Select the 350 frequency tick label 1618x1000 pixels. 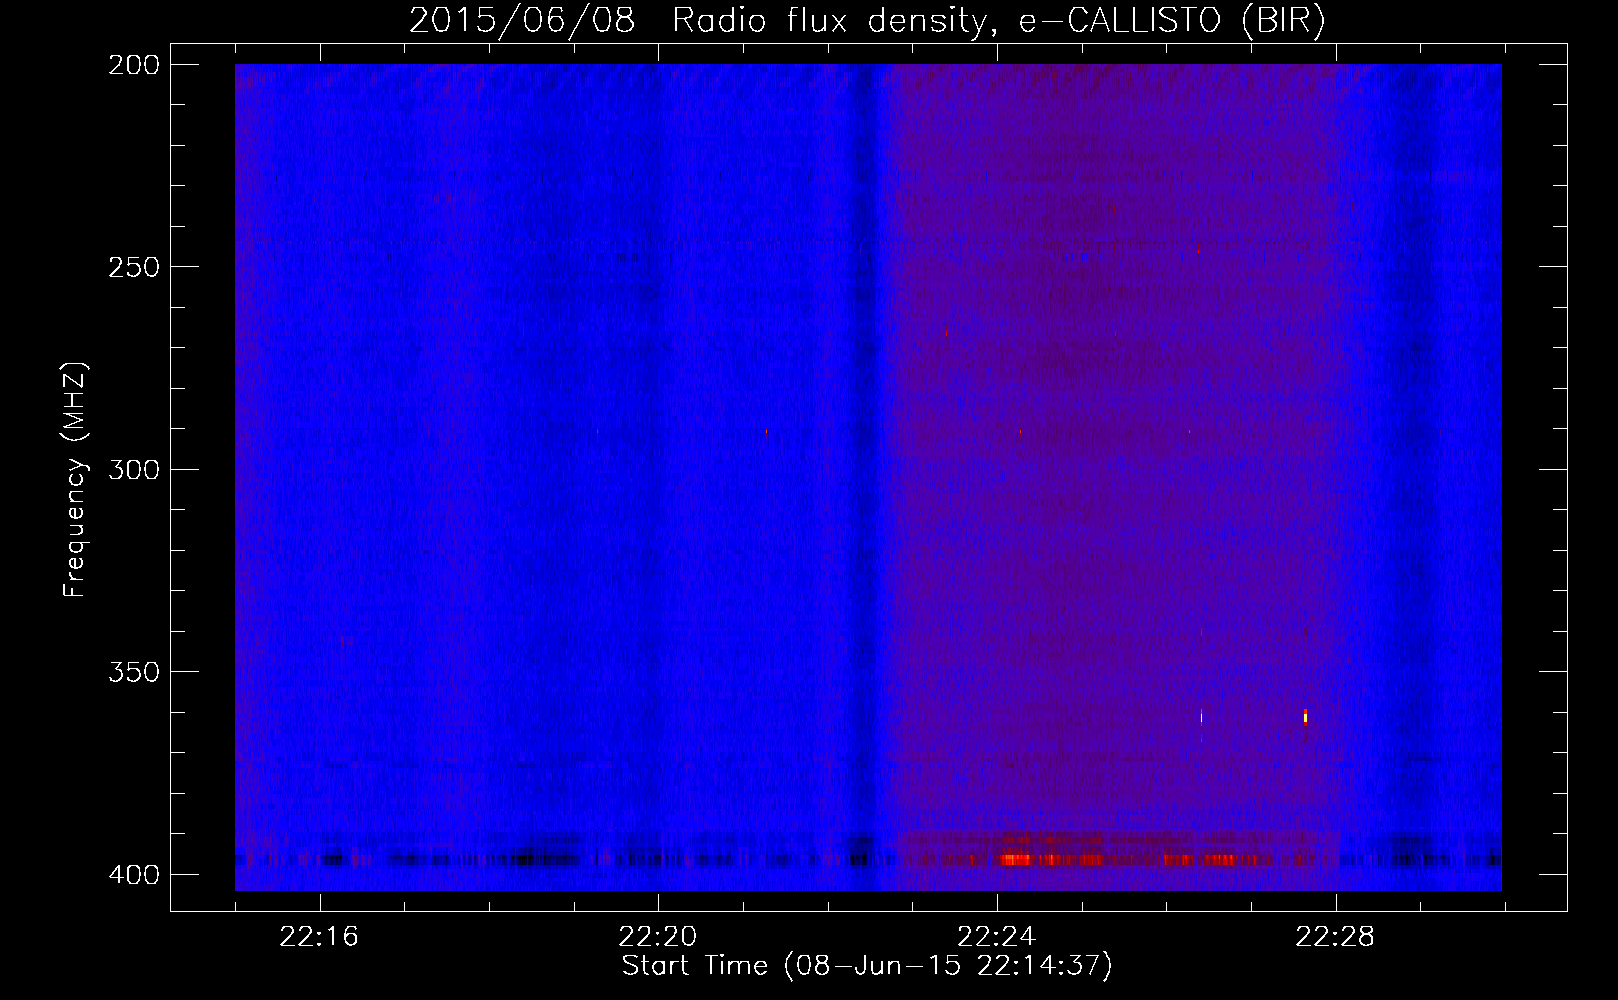click(x=134, y=672)
